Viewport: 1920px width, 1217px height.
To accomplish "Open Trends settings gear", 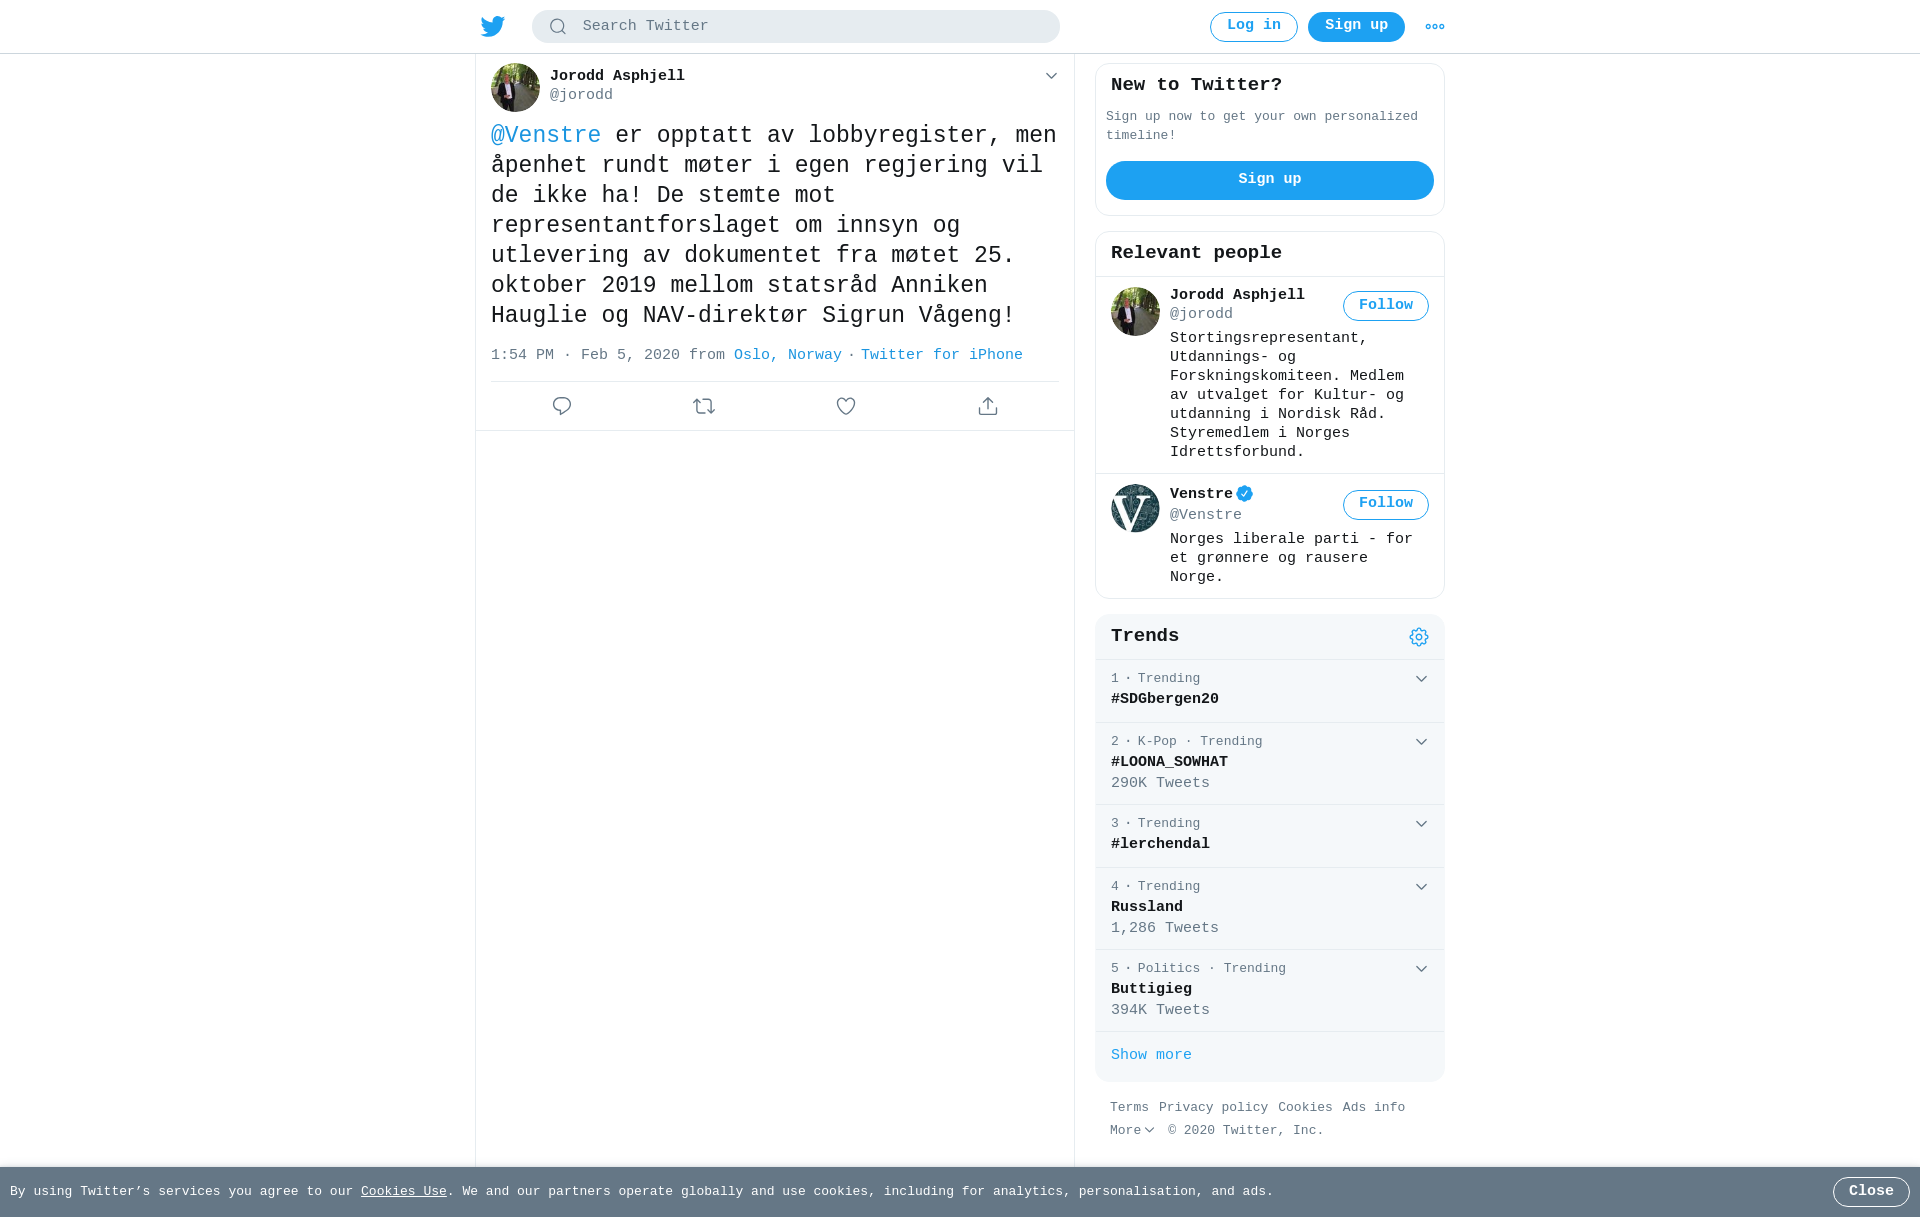I will (1419, 637).
